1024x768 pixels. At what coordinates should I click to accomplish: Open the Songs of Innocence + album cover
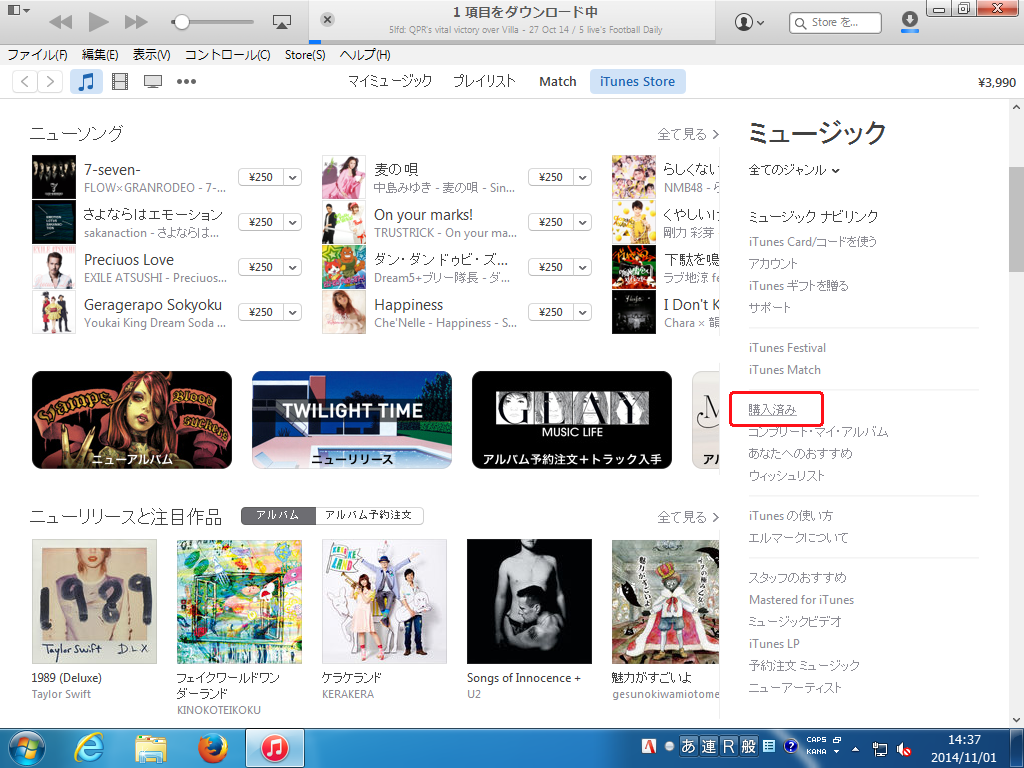click(530, 601)
